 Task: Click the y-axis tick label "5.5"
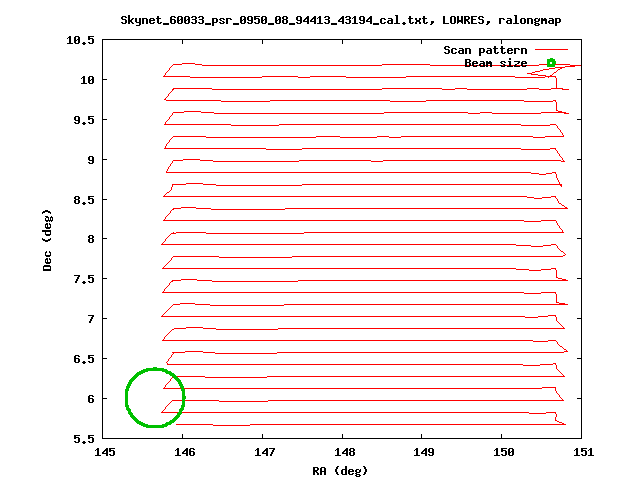pos(84,439)
